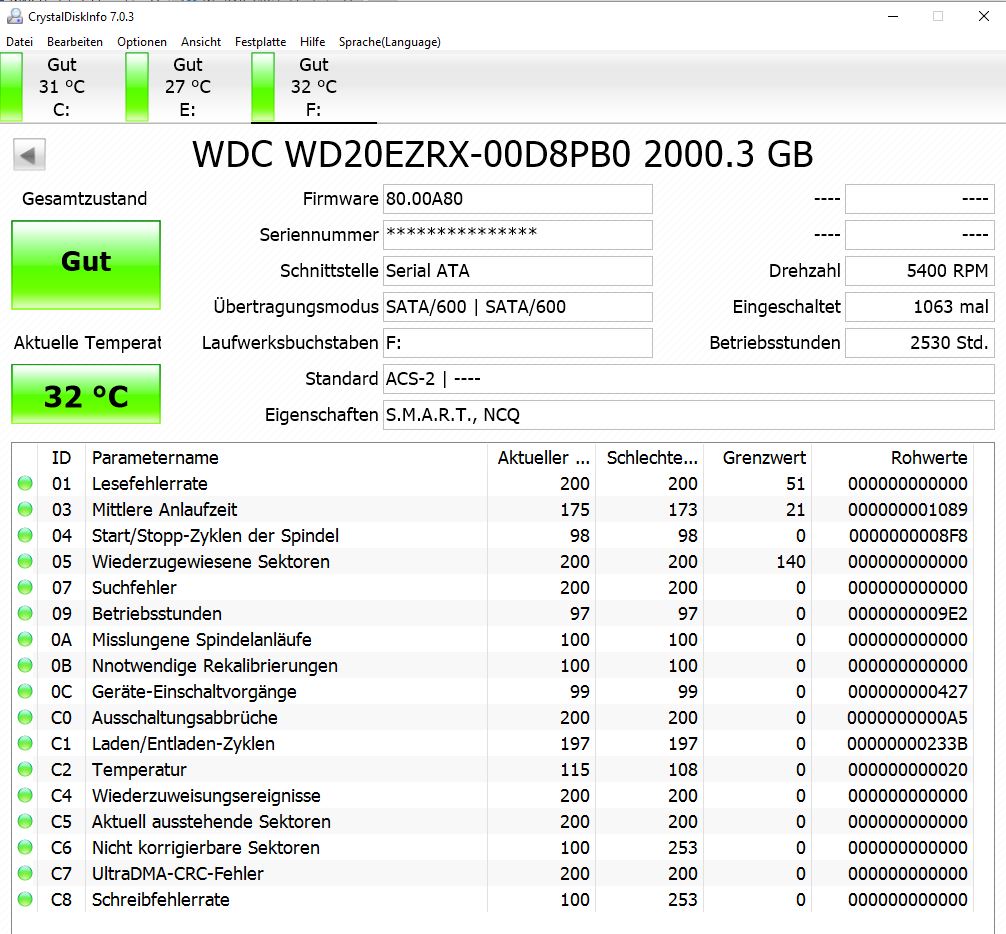Click the Laufwerksbuchstaben field F:

pyautogui.click(x=518, y=343)
